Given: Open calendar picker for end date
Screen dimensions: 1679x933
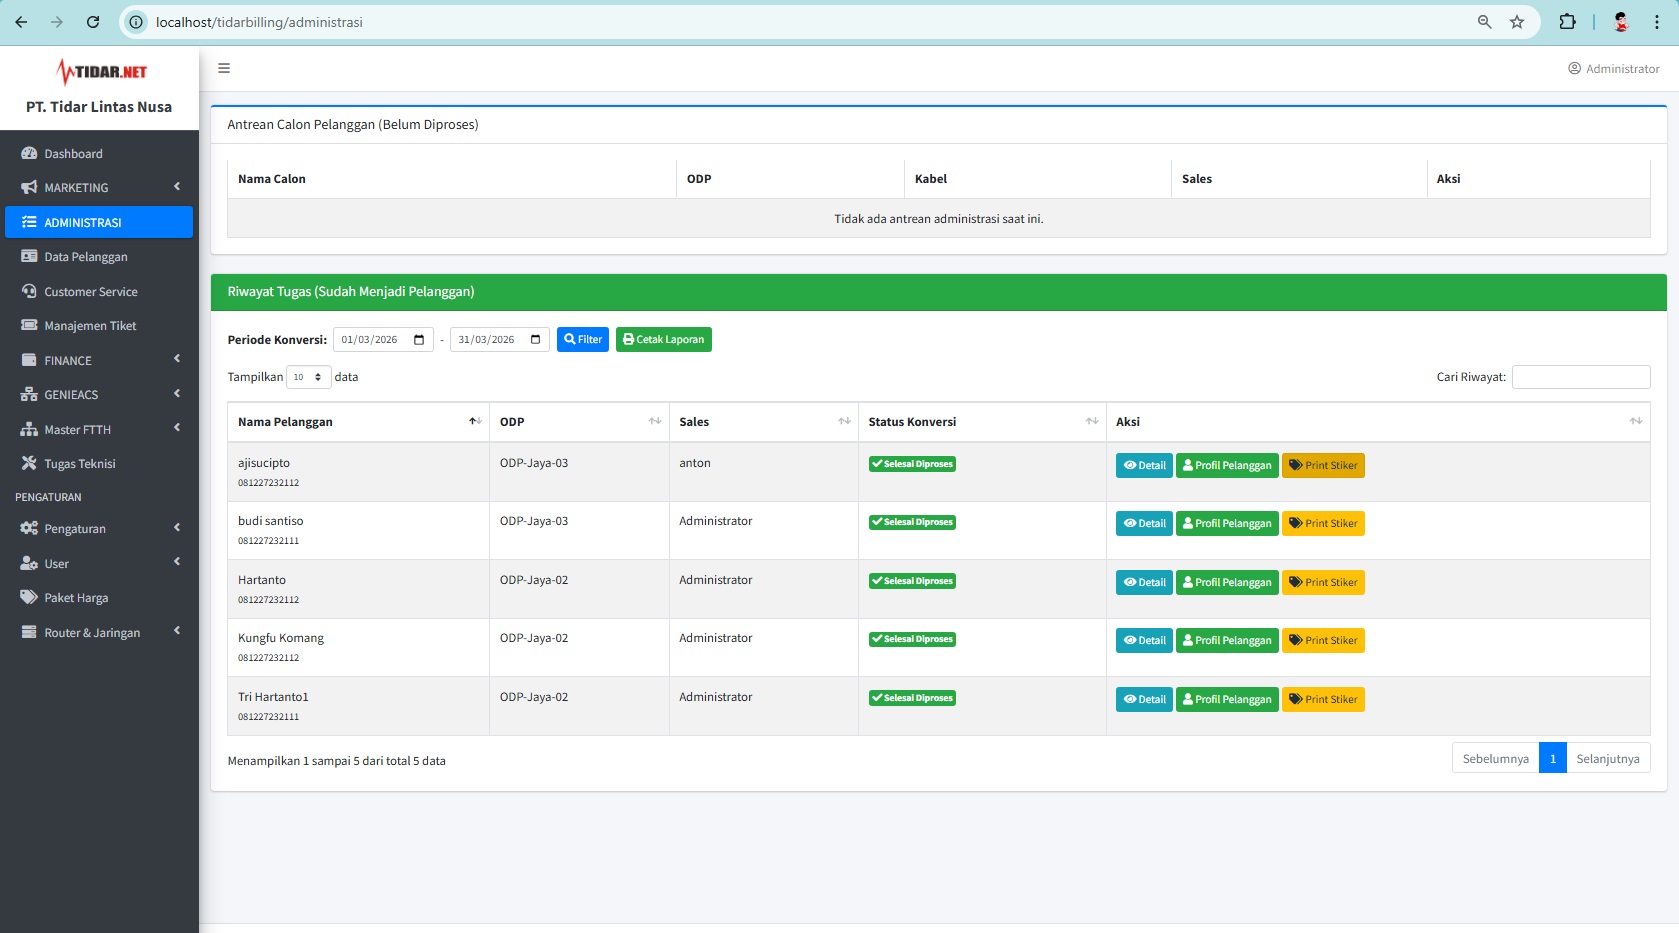Looking at the screenshot, I should coord(536,340).
